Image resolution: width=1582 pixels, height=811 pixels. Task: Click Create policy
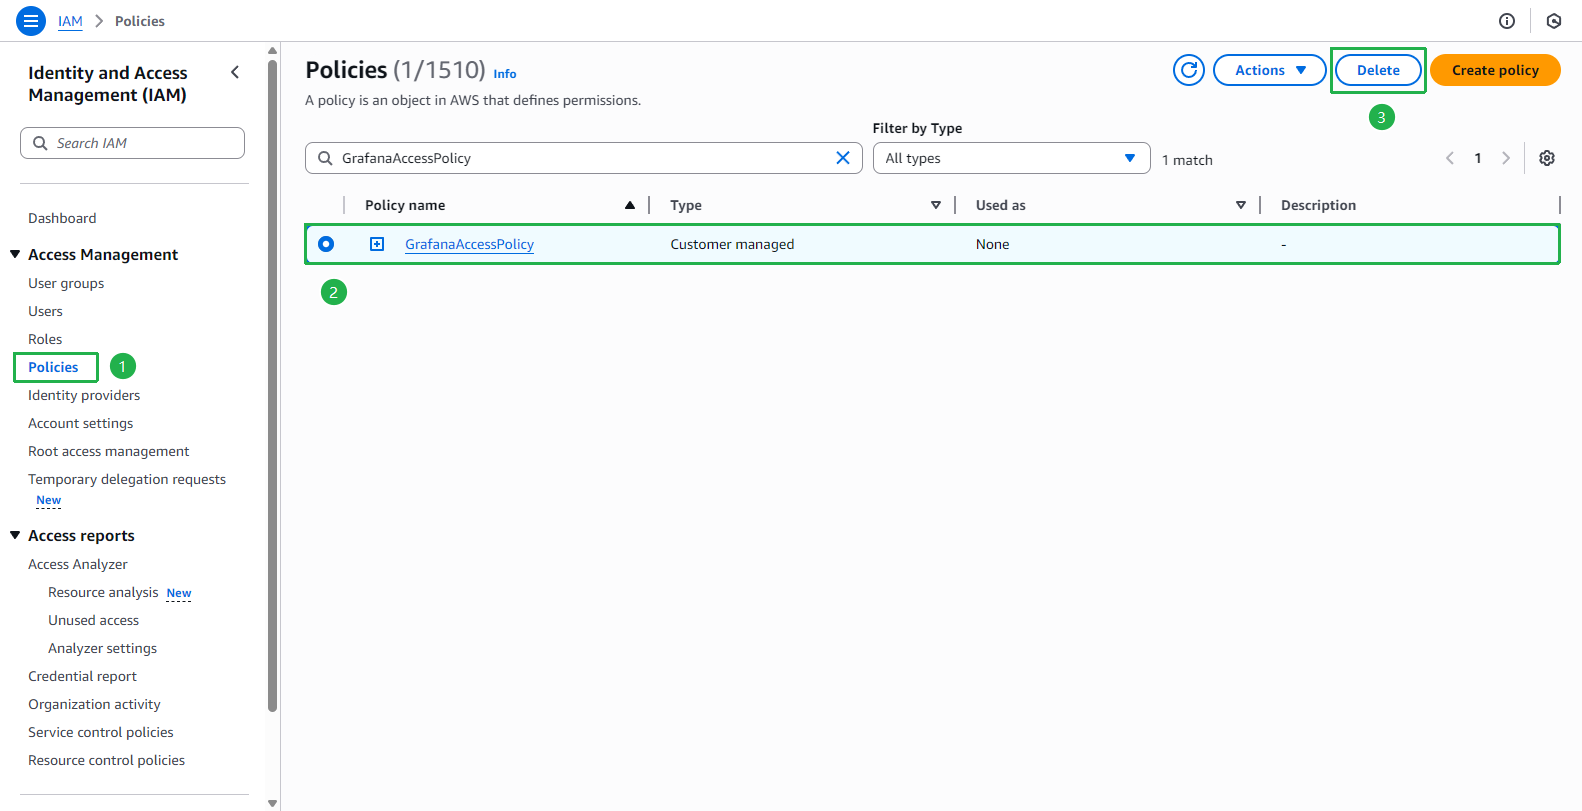1495,70
